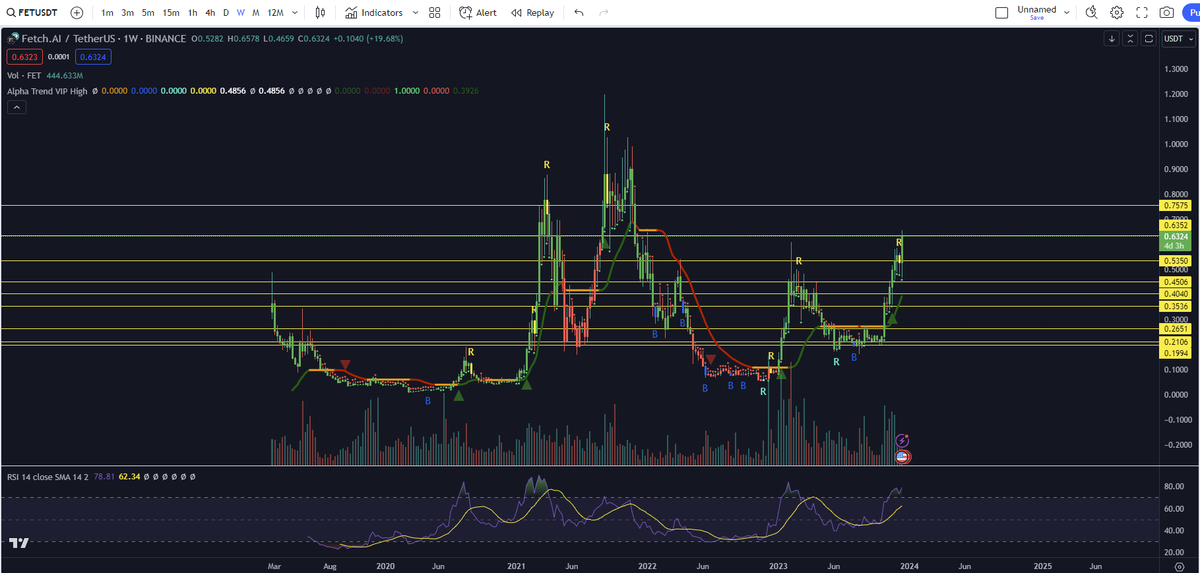1200x573 pixels.
Task: Click the Unnamed layout name
Action: point(1036,9)
